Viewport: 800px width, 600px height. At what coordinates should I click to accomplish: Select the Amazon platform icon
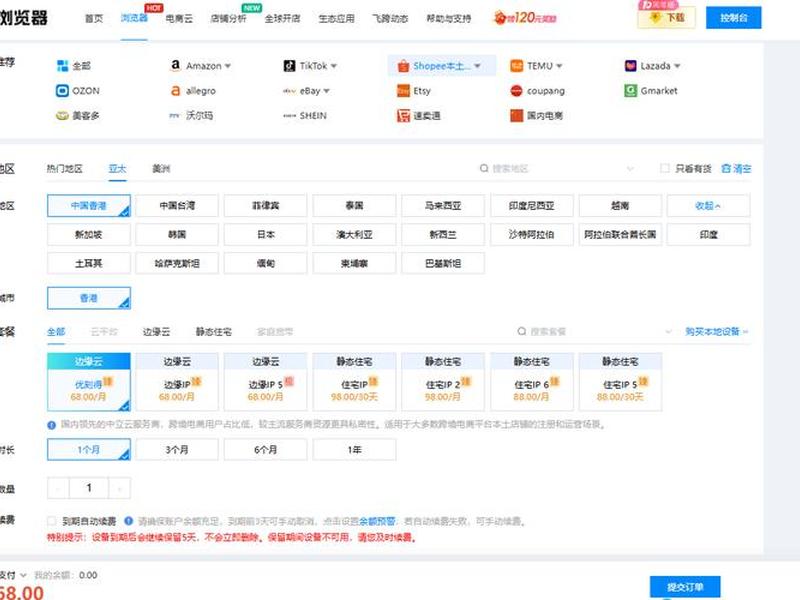[176, 65]
